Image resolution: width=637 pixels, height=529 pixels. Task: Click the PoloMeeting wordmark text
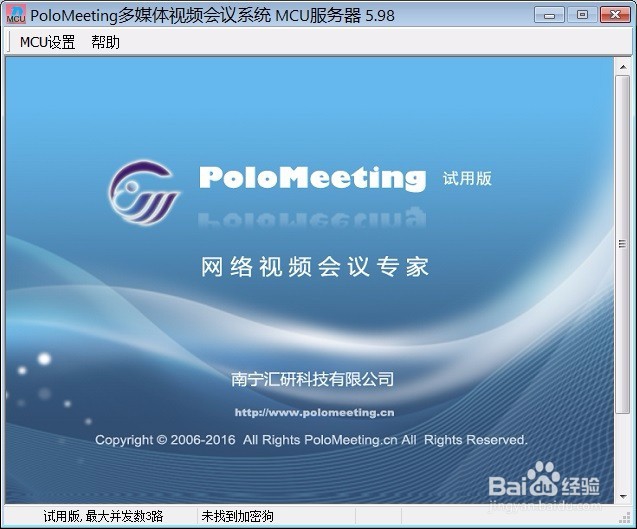tap(312, 178)
